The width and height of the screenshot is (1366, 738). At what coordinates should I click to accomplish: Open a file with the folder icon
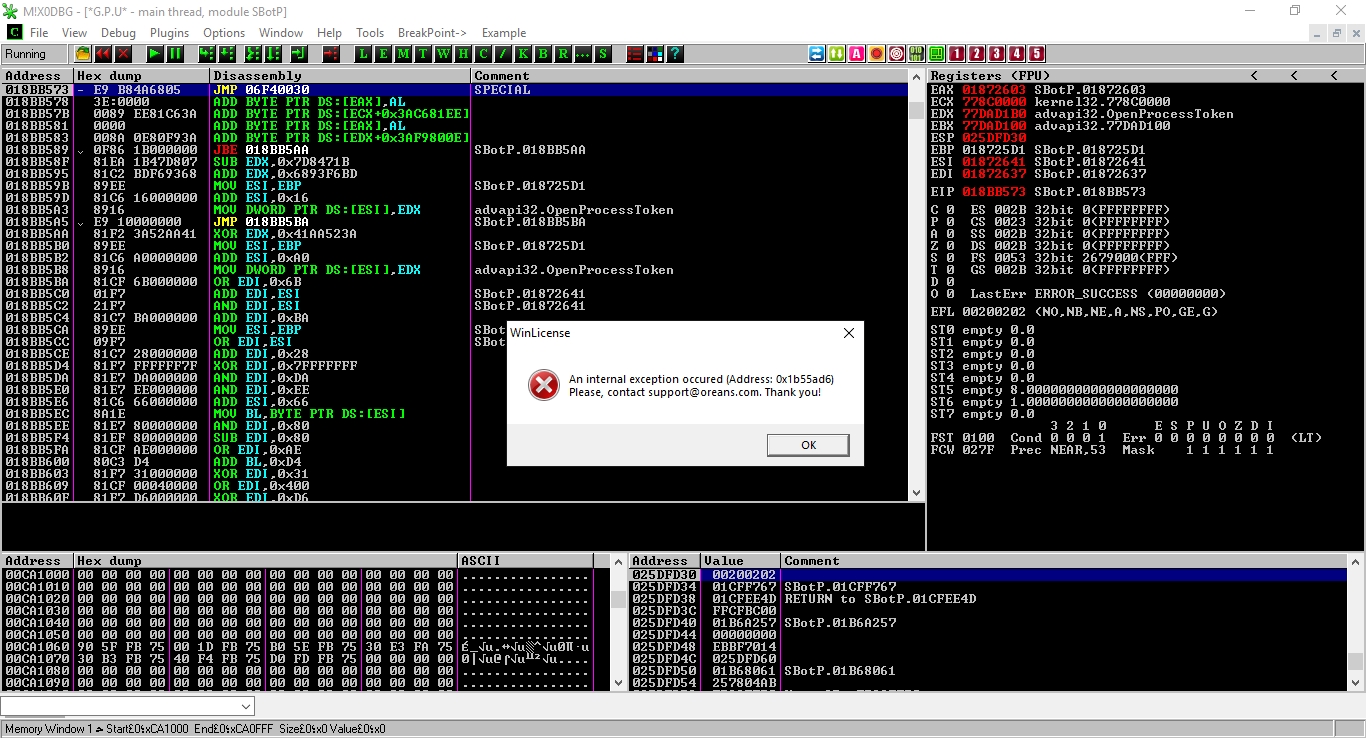(83, 54)
